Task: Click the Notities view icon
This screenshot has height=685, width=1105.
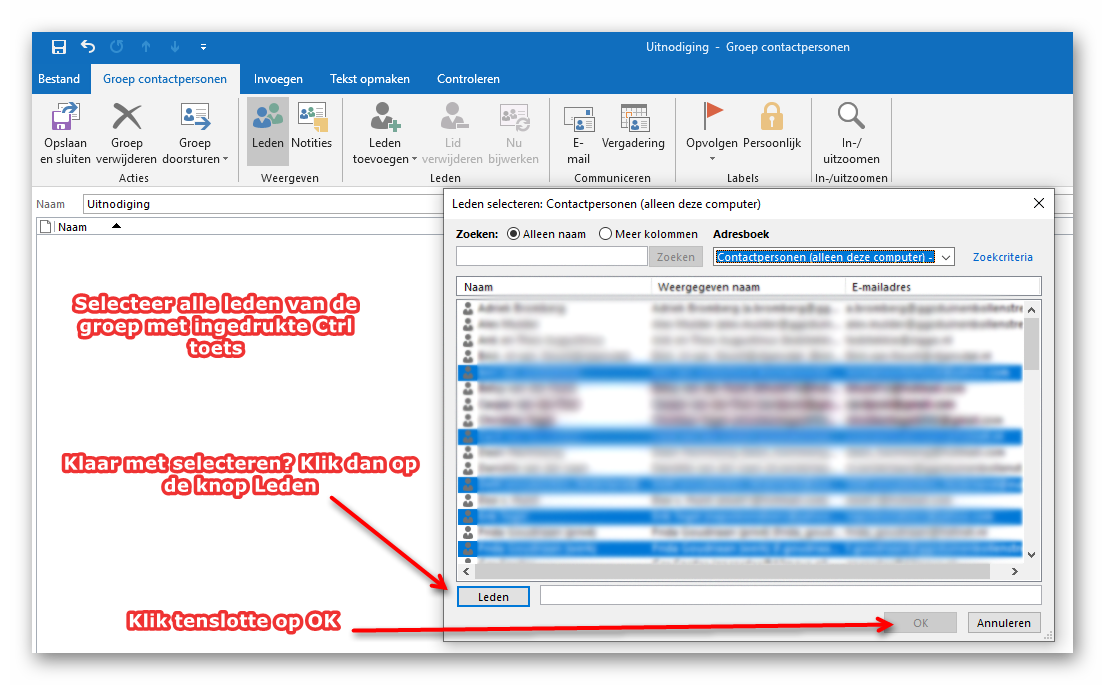Action: click(x=312, y=118)
